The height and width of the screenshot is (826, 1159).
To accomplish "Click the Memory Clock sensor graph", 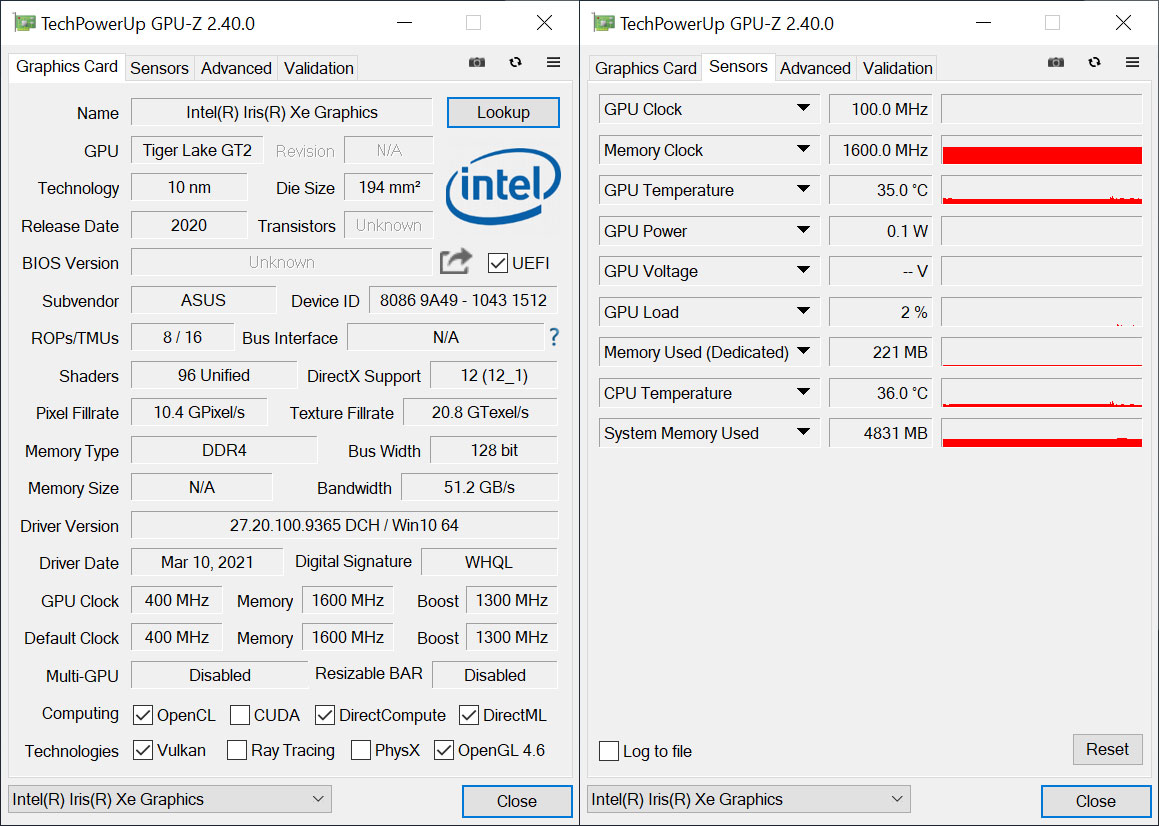I will [x=1042, y=149].
